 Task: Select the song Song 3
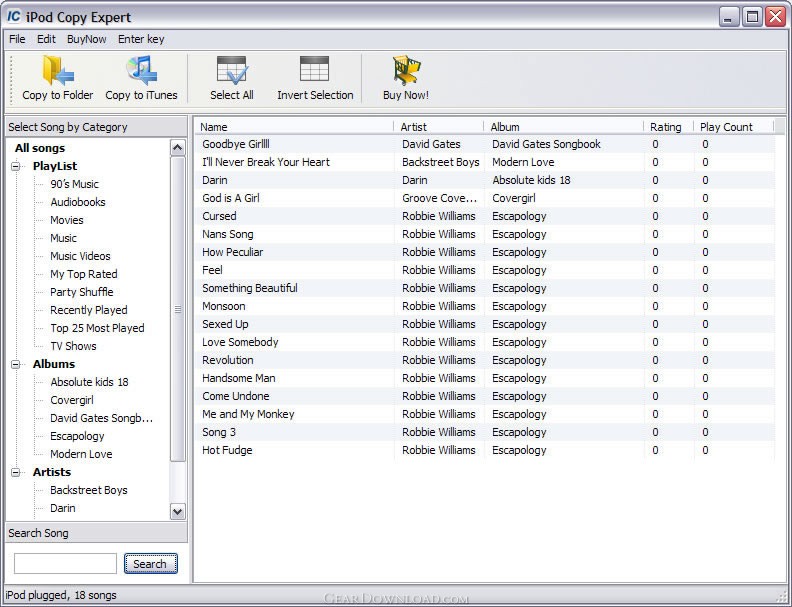(219, 432)
